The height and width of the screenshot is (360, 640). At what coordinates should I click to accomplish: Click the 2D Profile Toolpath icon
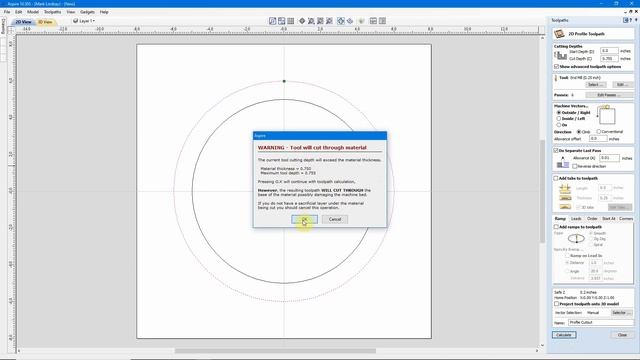559,34
